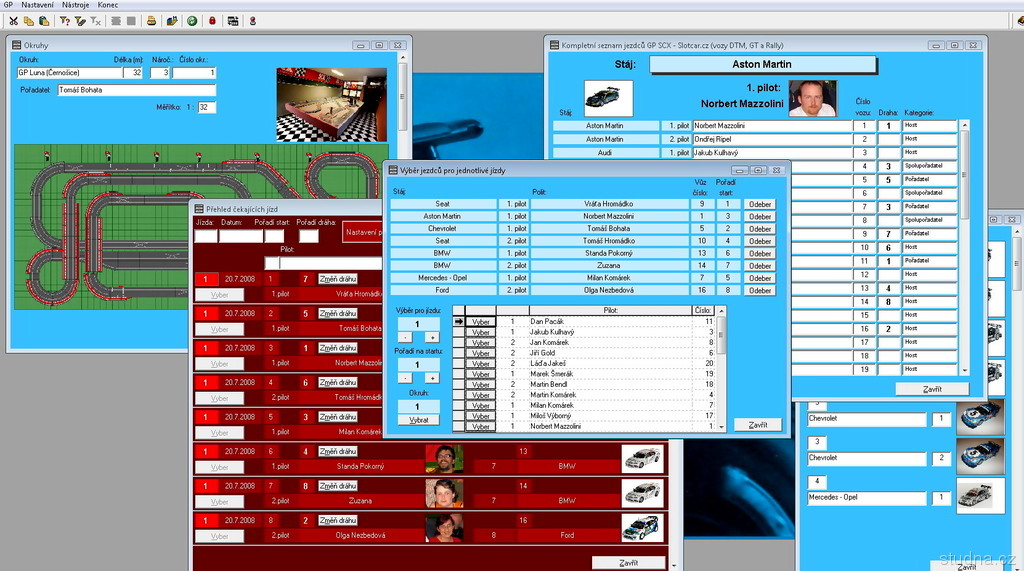Viewport: 1024px width, 571px height.
Task: Click the remove filter toolbar icon
Action: coord(95,21)
